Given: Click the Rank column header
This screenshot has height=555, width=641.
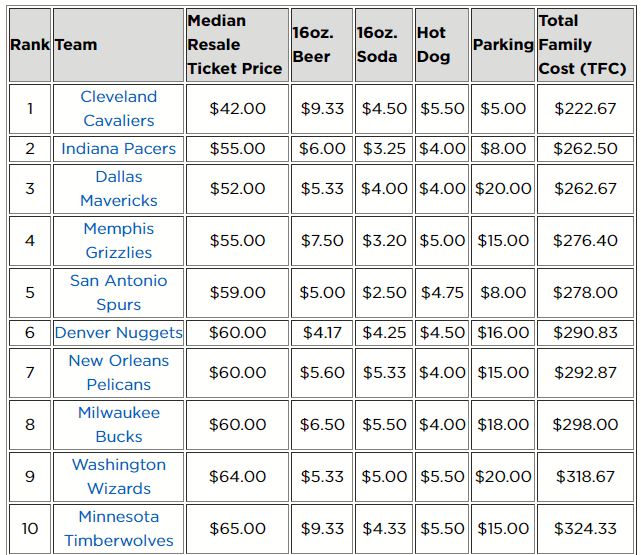Looking at the screenshot, I should (30, 45).
